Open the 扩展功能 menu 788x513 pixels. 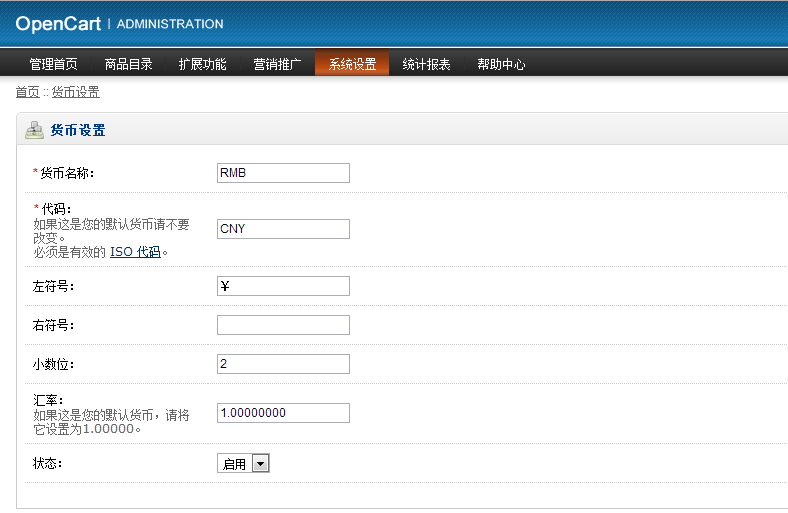click(x=202, y=64)
